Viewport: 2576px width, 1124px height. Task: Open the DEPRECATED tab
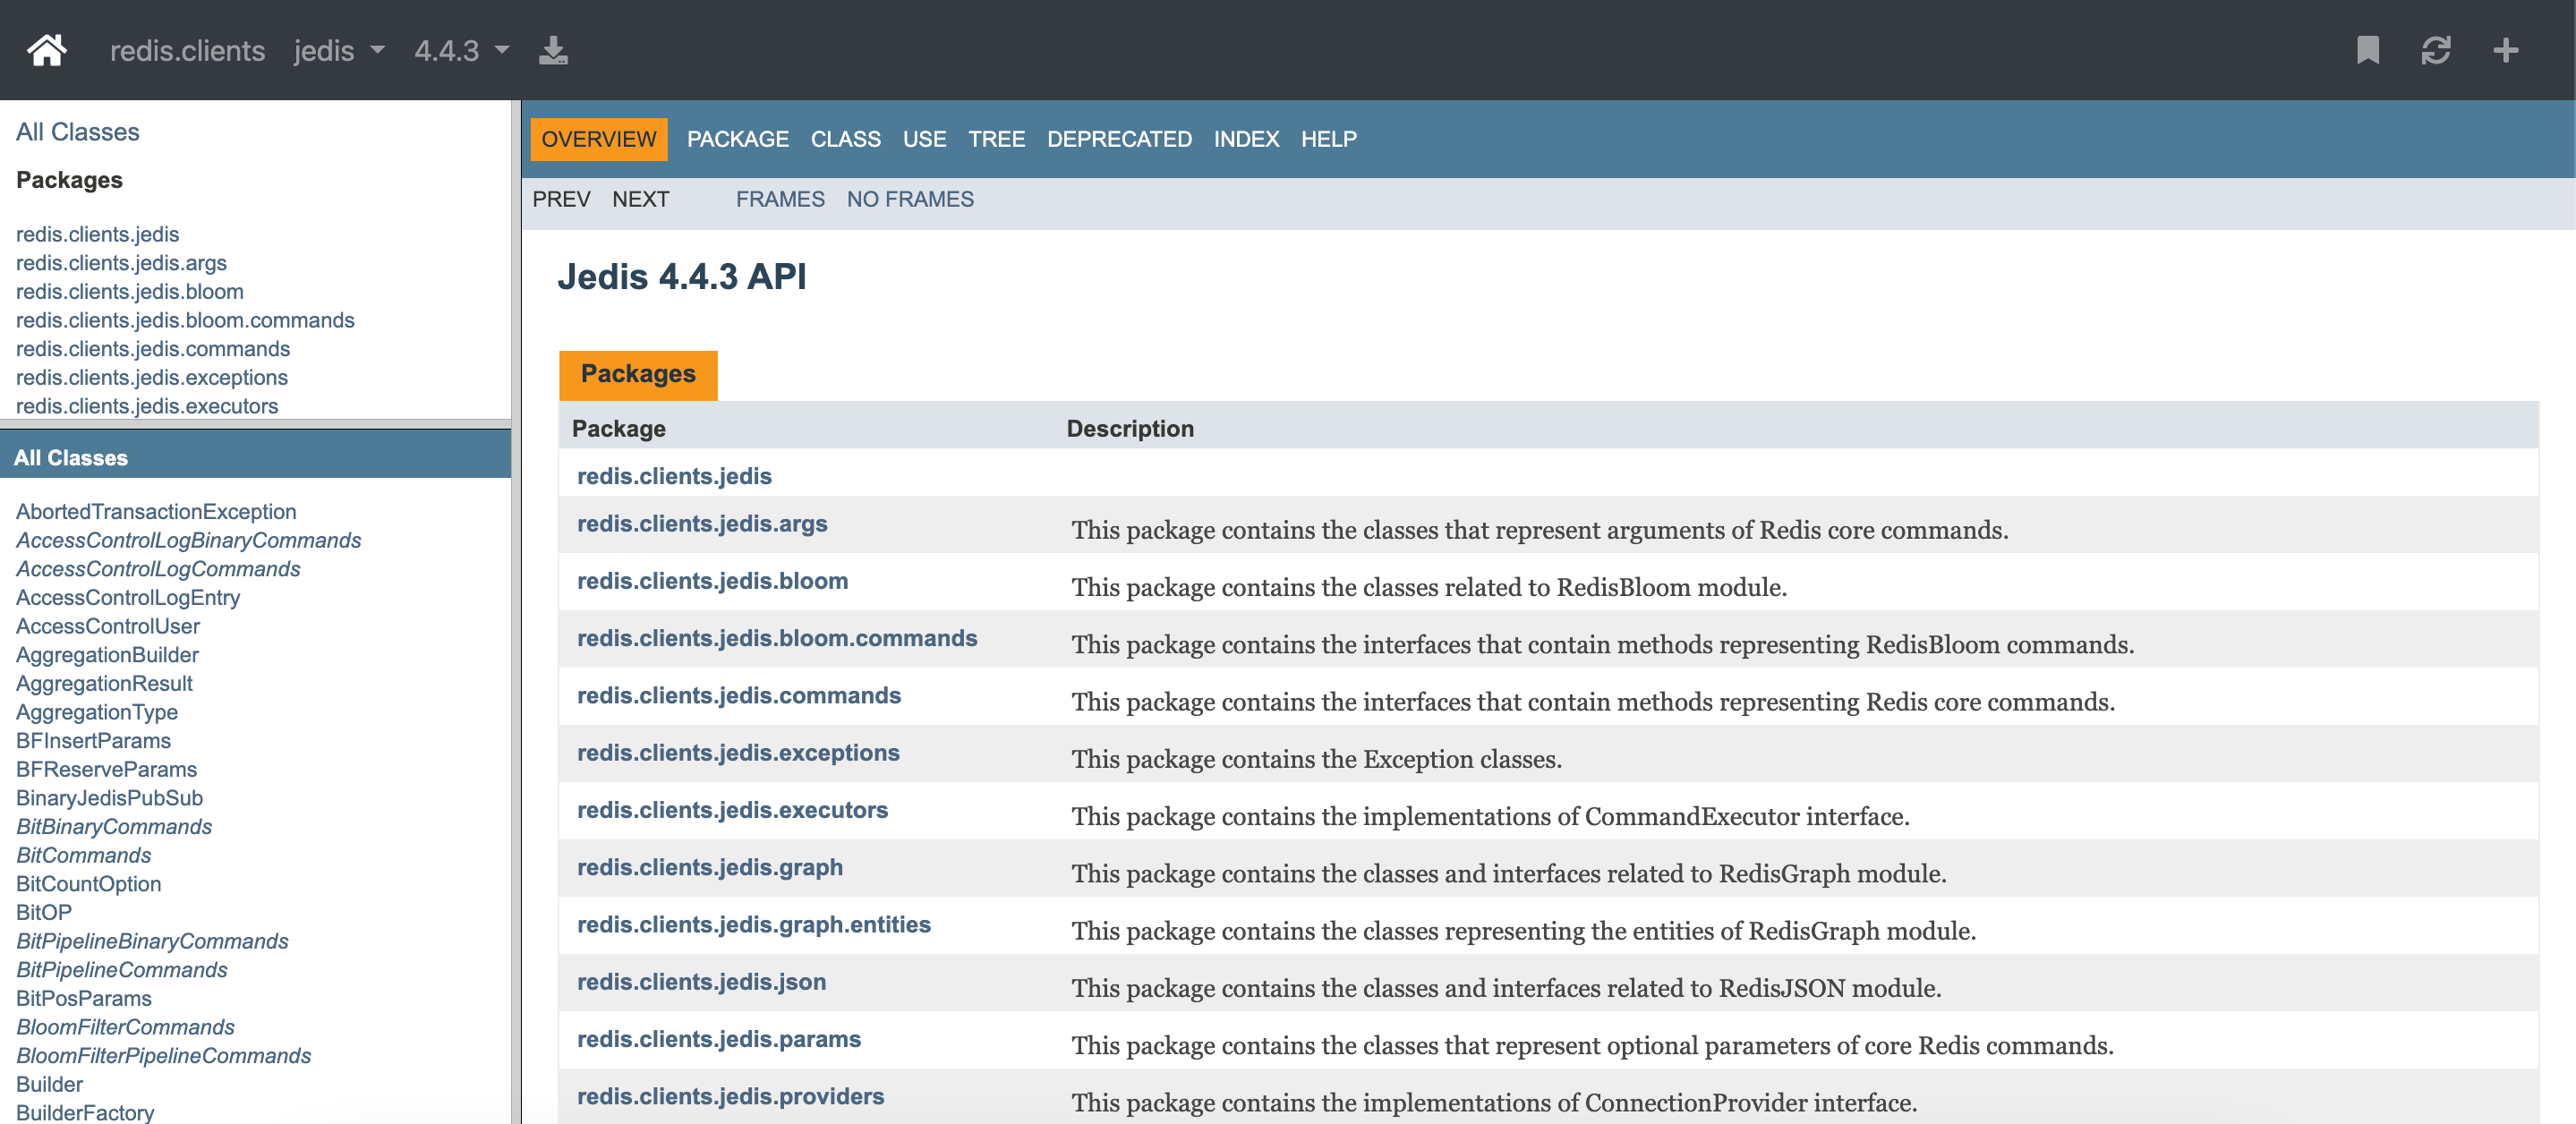coord(1119,139)
